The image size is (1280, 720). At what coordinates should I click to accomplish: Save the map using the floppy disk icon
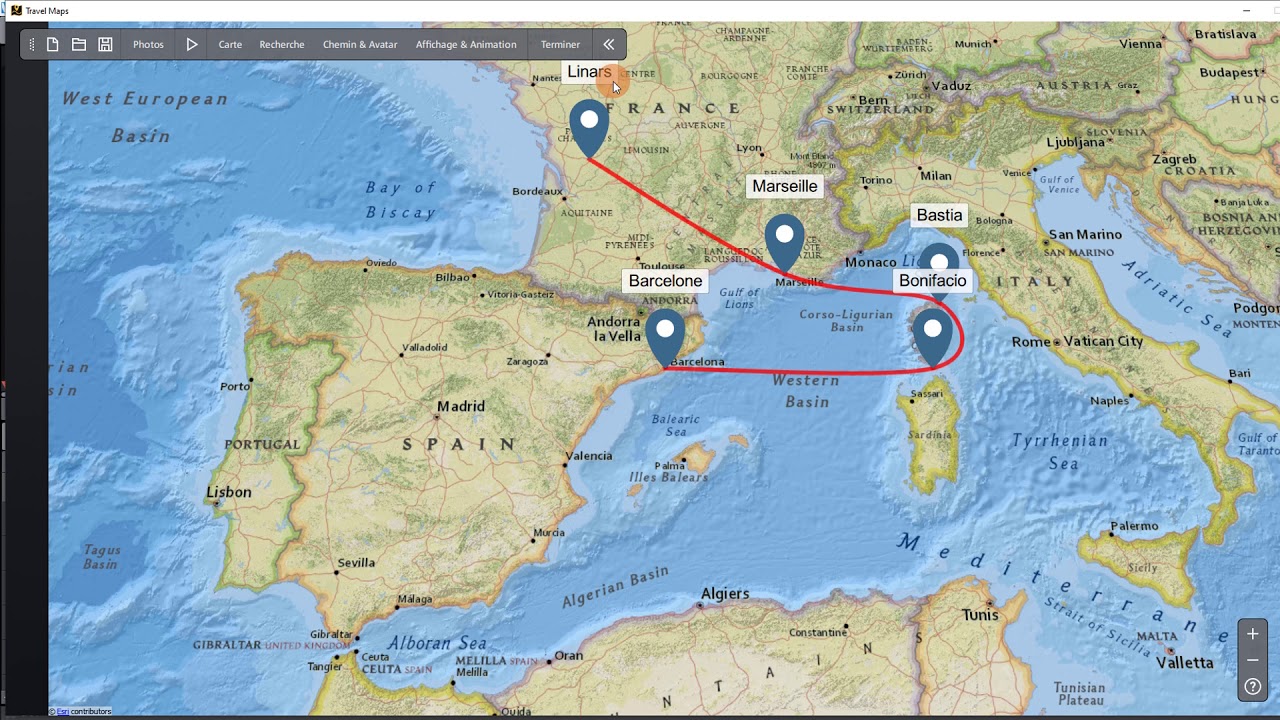tap(105, 44)
